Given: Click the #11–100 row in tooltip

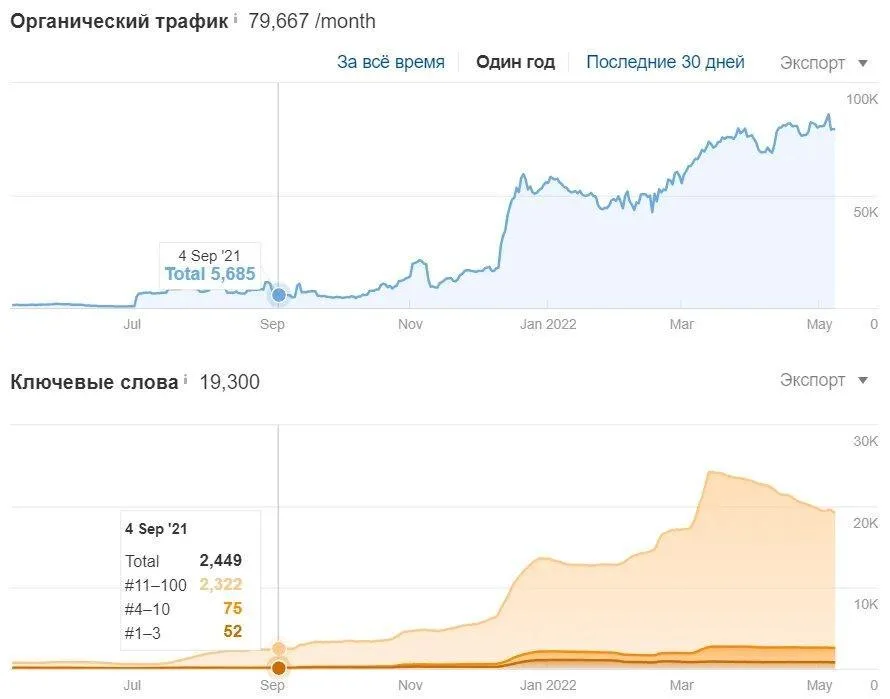Looking at the screenshot, I should tap(183, 585).
